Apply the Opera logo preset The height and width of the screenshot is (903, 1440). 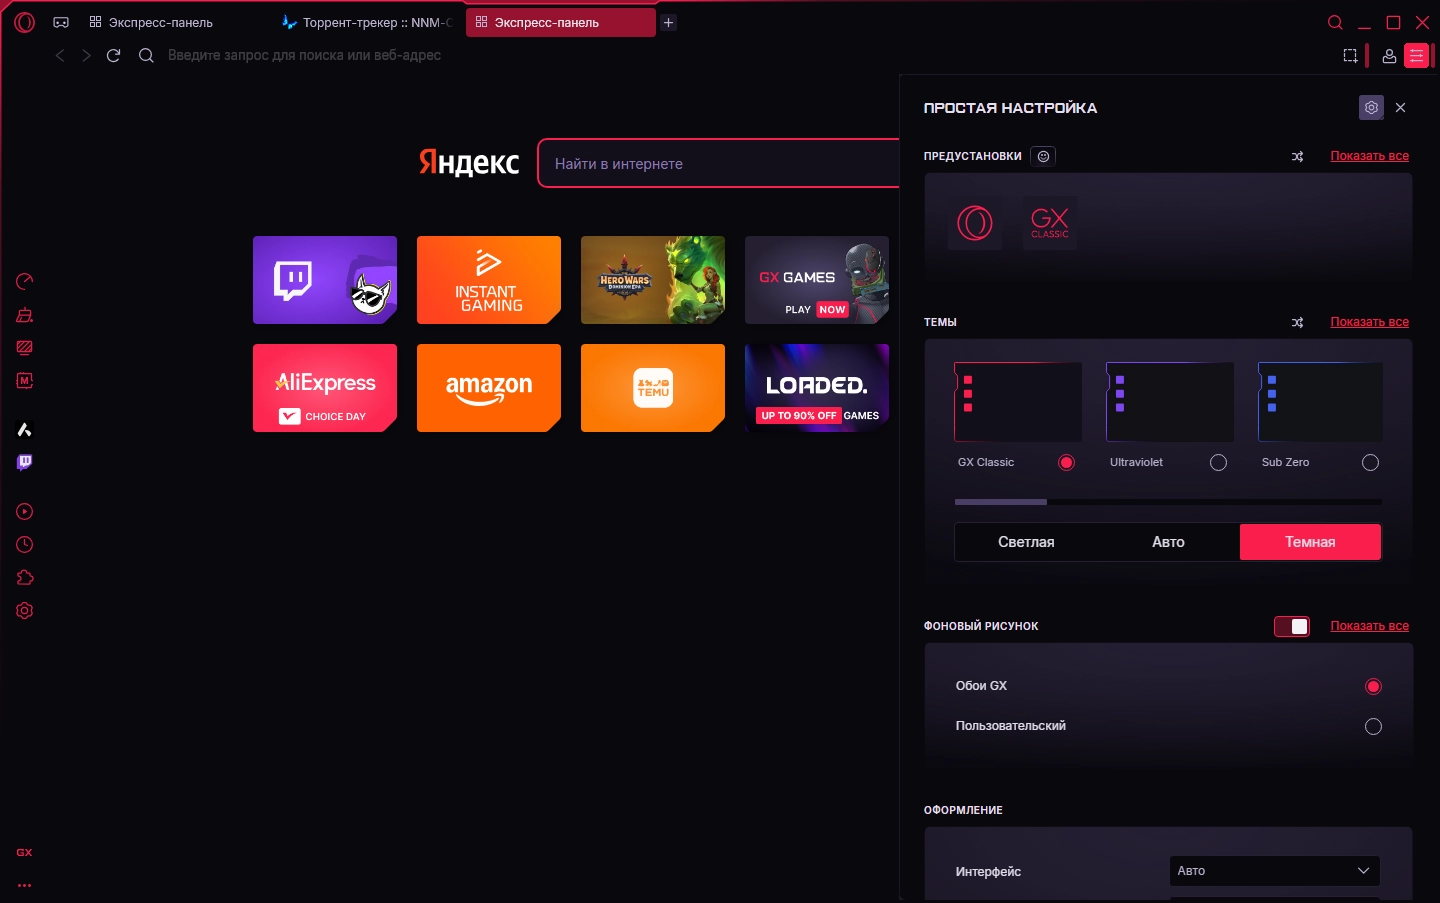975,222
